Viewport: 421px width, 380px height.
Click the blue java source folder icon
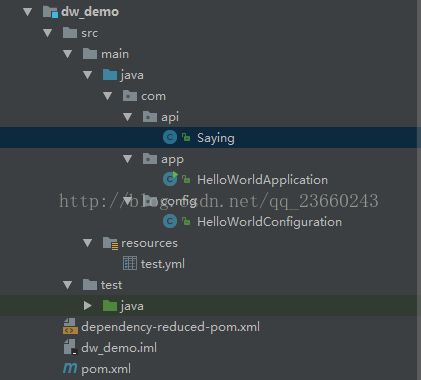point(110,75)
